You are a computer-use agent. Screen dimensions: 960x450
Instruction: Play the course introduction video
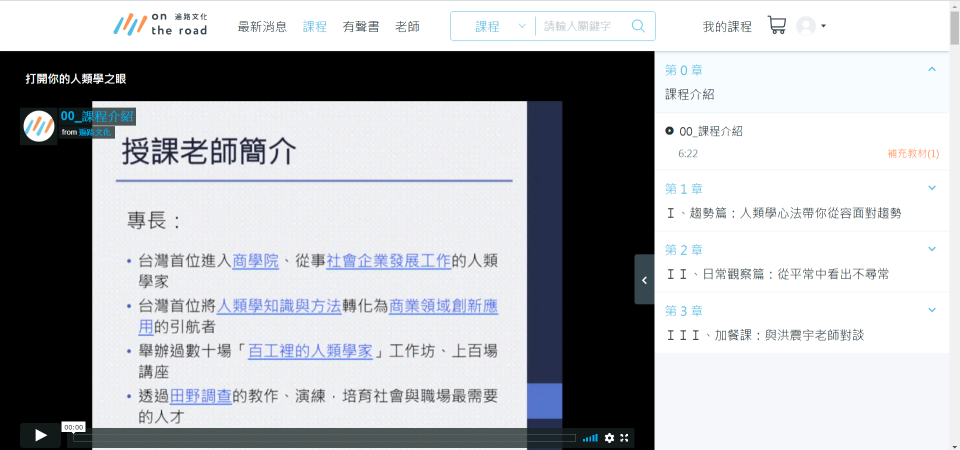point(40,435)
